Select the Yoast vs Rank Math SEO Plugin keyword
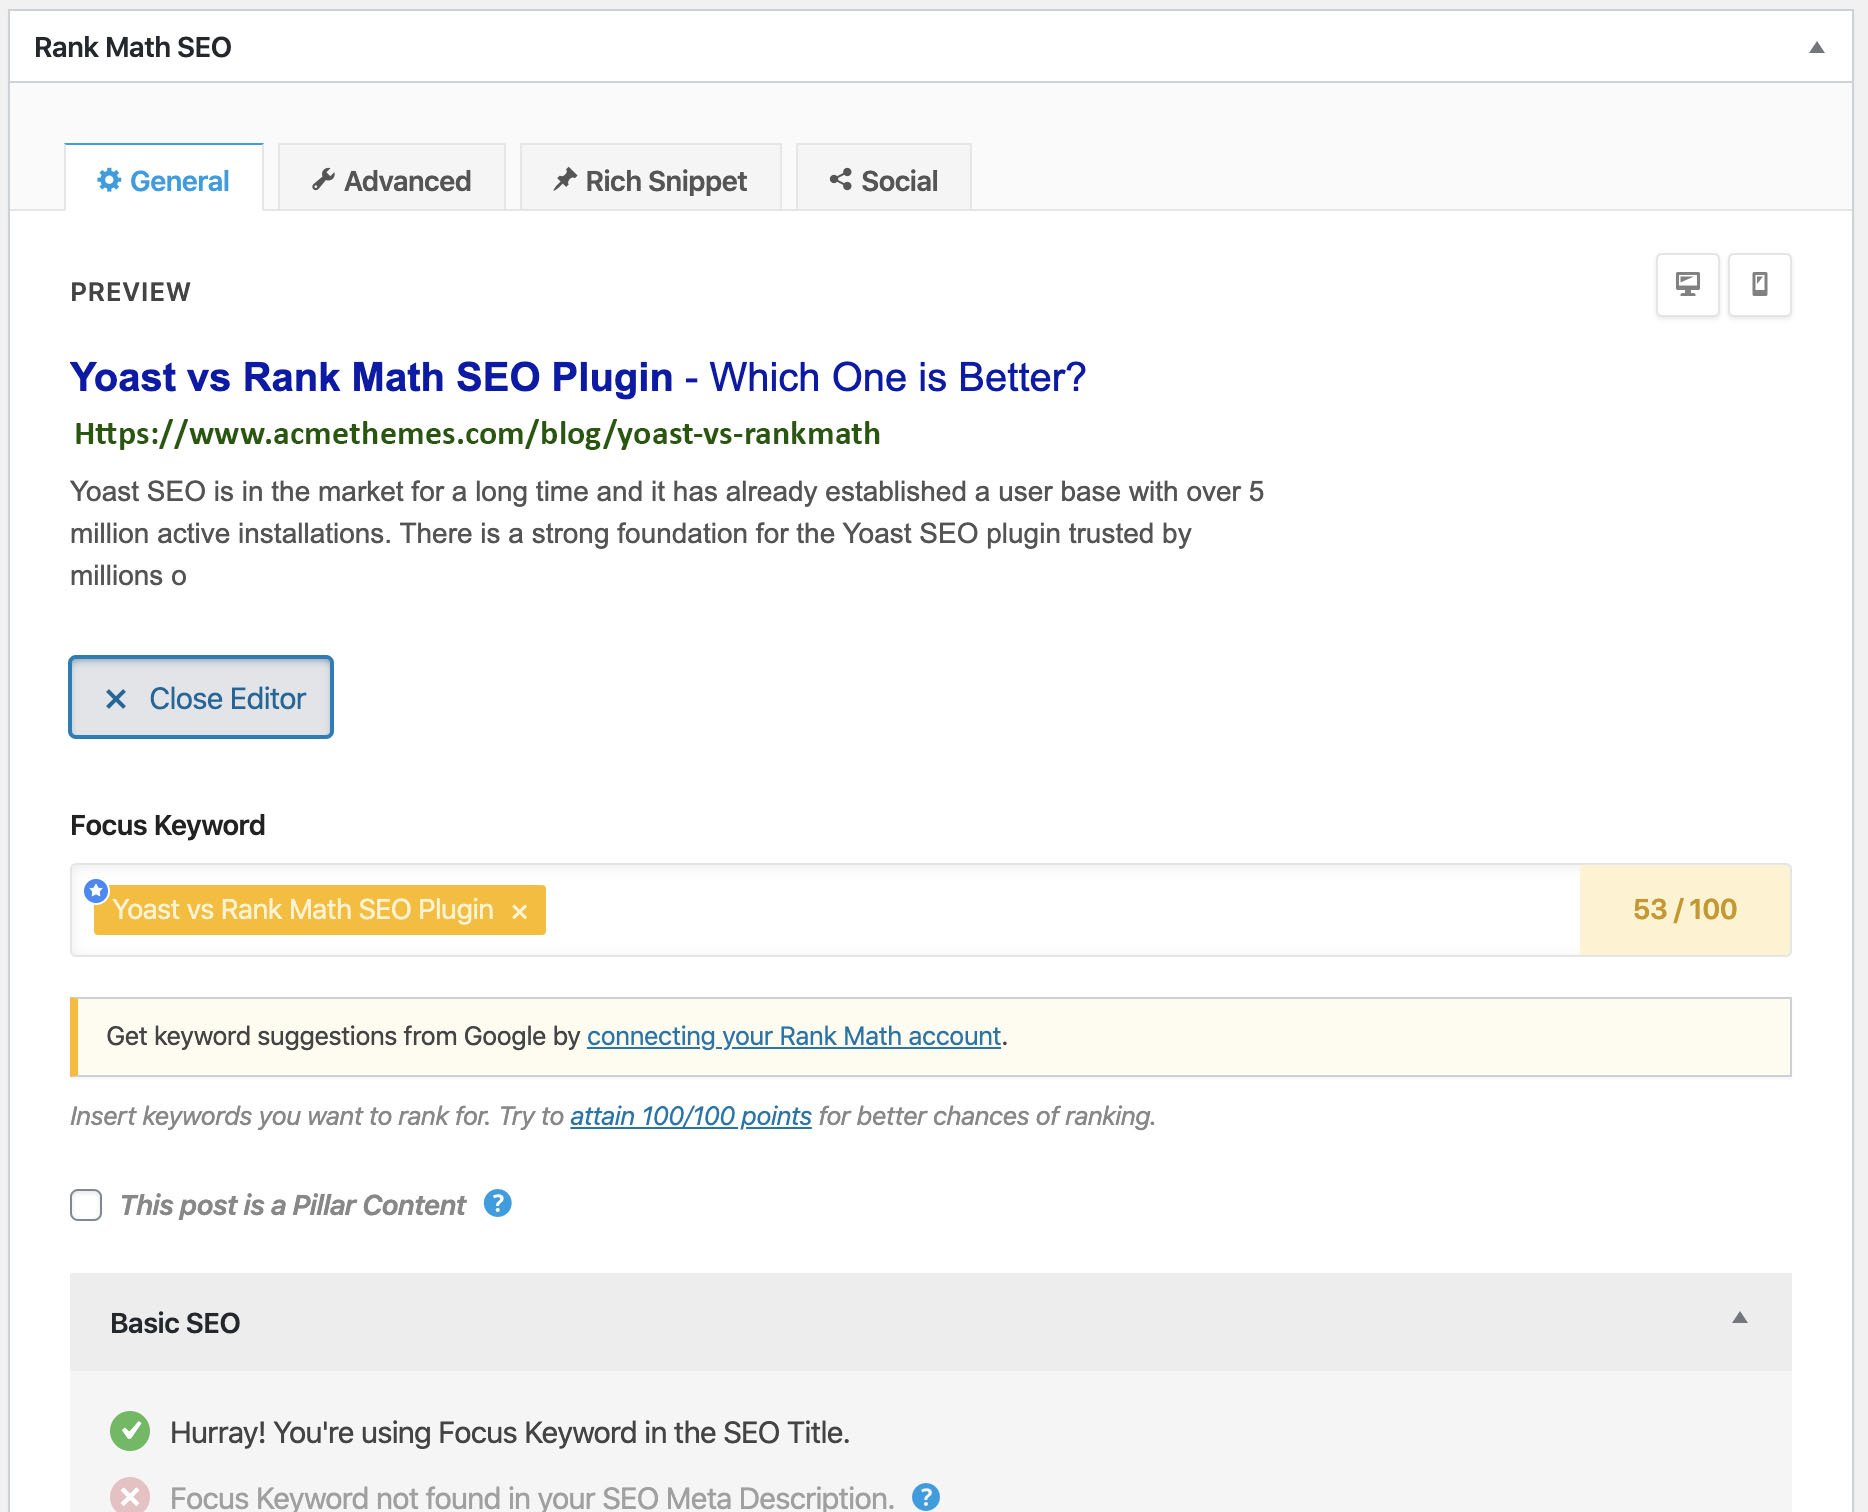The width and height of the screenshot is (1868, 1512). (303, 909)
